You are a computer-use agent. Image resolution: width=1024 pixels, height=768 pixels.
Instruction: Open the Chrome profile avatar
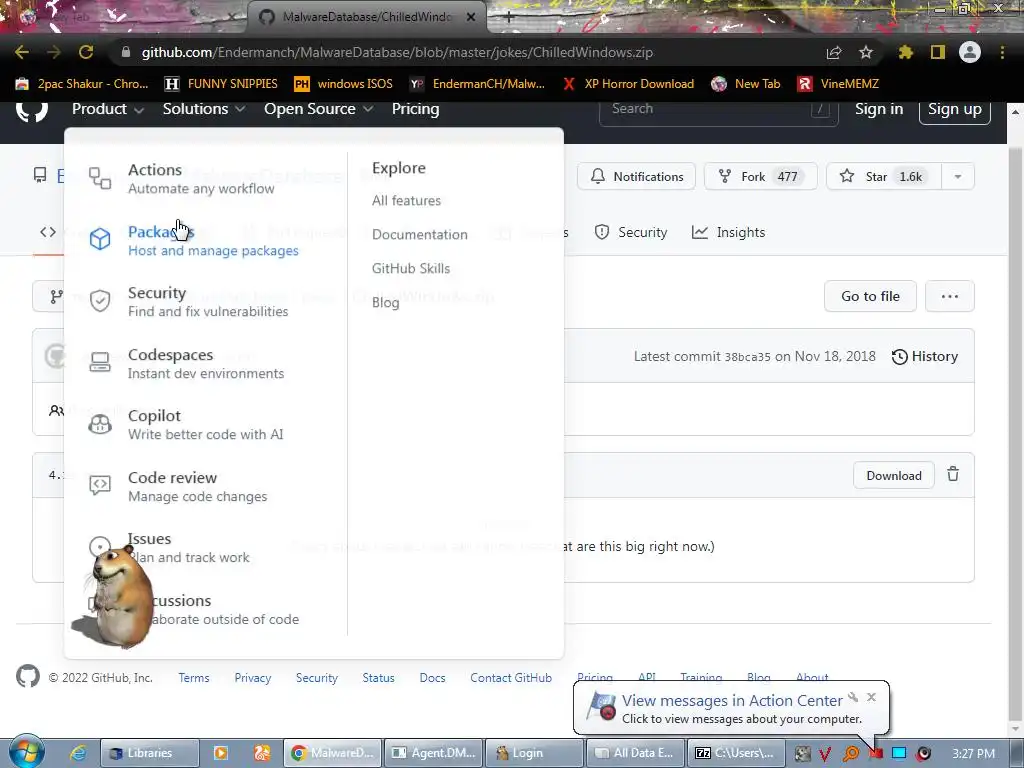970,52
